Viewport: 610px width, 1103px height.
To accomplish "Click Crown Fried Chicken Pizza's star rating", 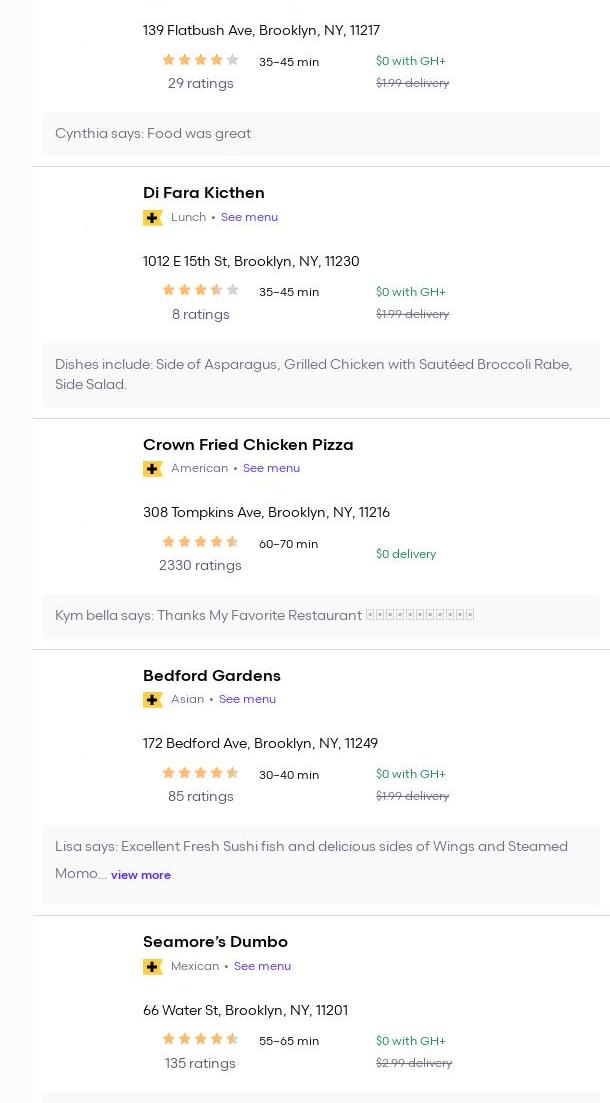I will point(200,542).
